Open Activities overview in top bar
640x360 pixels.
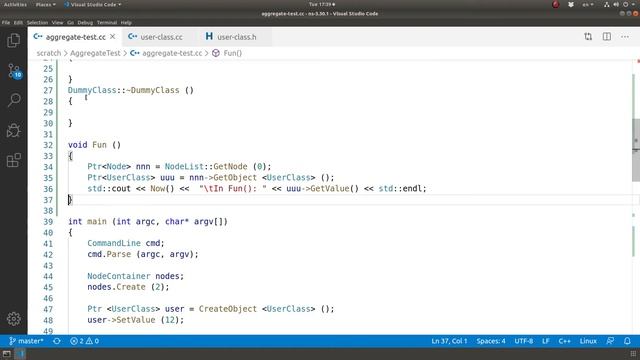pos(15,4)
